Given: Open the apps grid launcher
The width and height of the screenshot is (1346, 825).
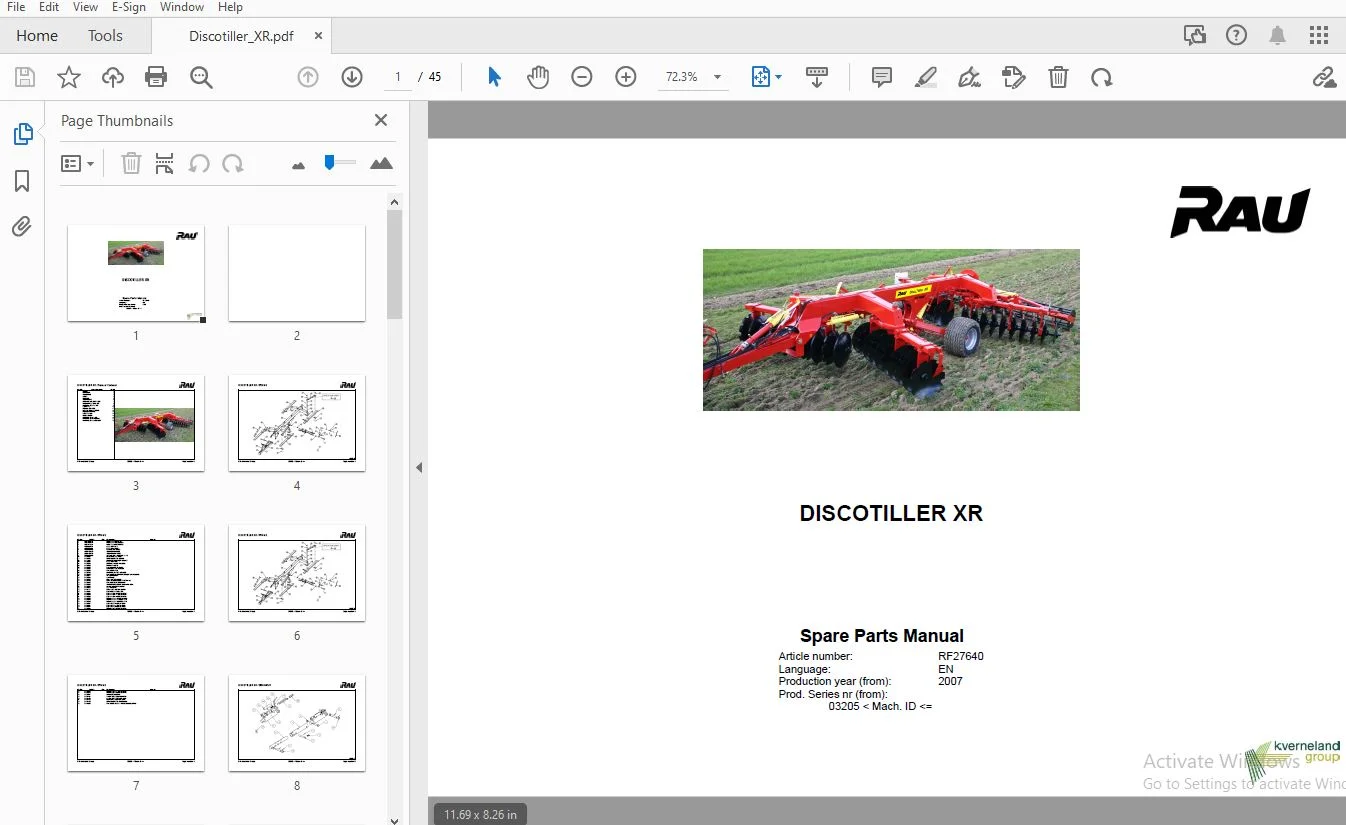Looking at the screenshot, I should tap(1319, 36).
